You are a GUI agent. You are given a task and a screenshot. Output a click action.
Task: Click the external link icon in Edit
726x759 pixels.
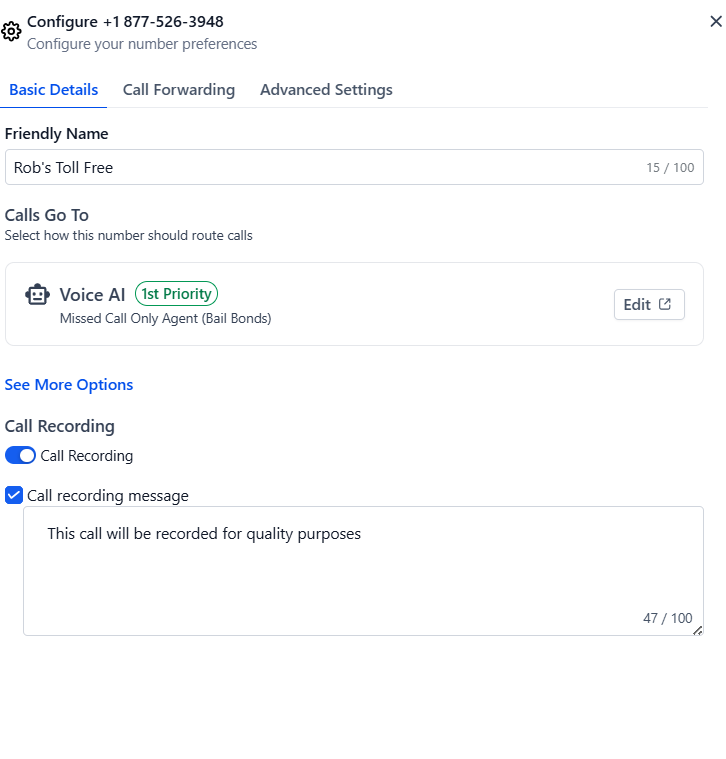pyautogui.click(x=665, y=304)
